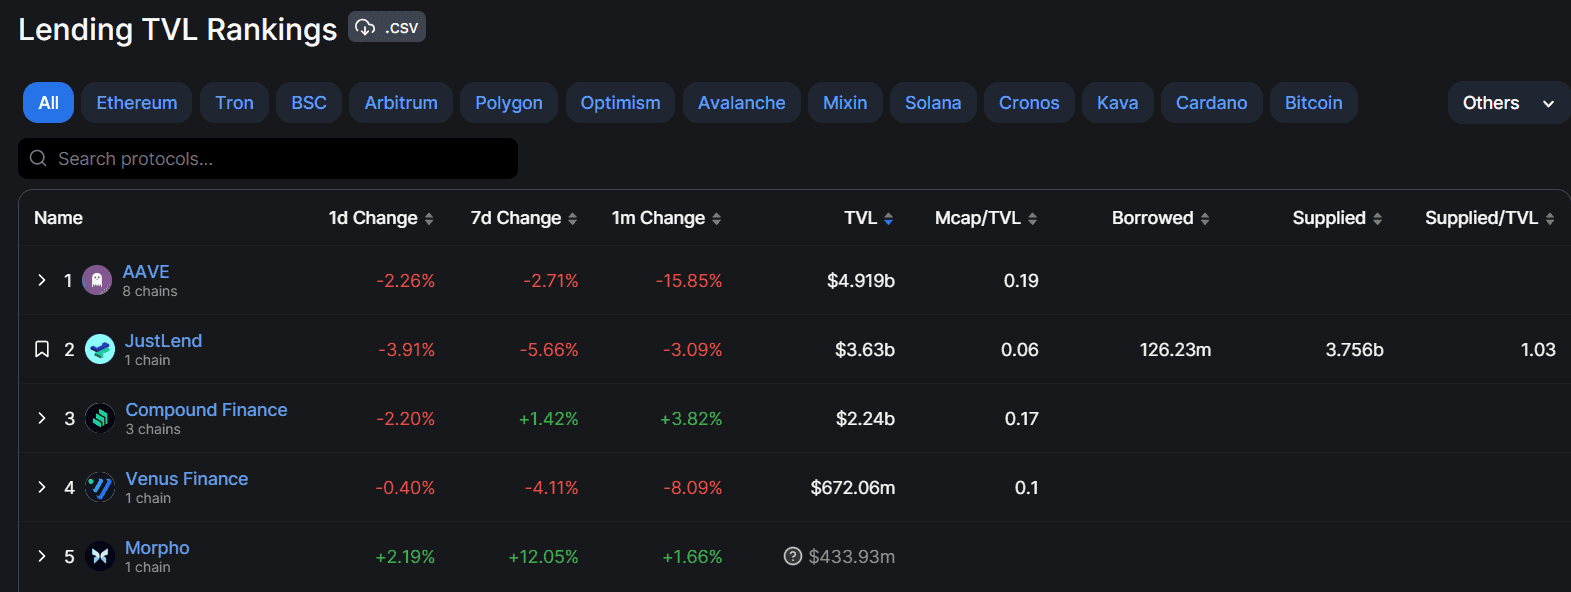The width and height of the screenshot is (1571, 592).
Task: Click AAVE's 1m change -15.85%
Action: [689, 281]
